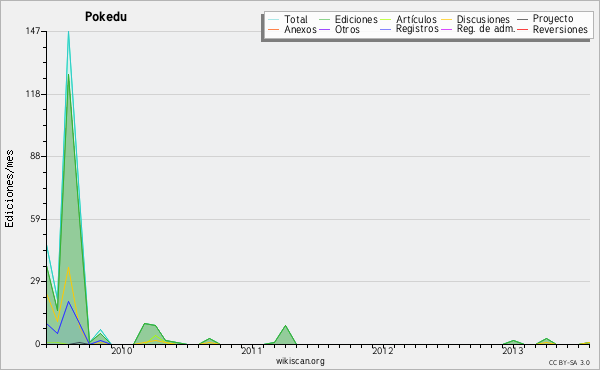The width and height of the screenshot is (600, 370).
Task: Click the 2010 x-axis year label
Action: point(122,351)
